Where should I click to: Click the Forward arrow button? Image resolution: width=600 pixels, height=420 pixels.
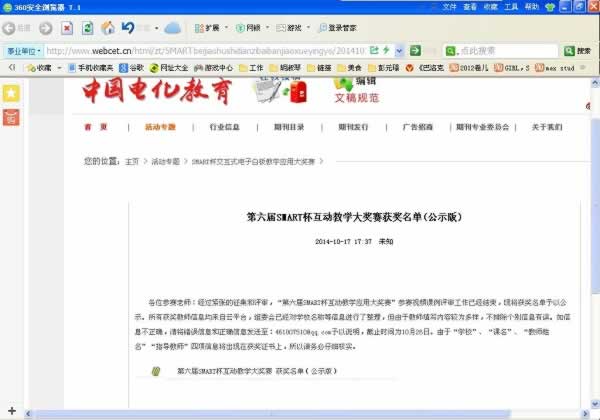click(x=46, y=28)
